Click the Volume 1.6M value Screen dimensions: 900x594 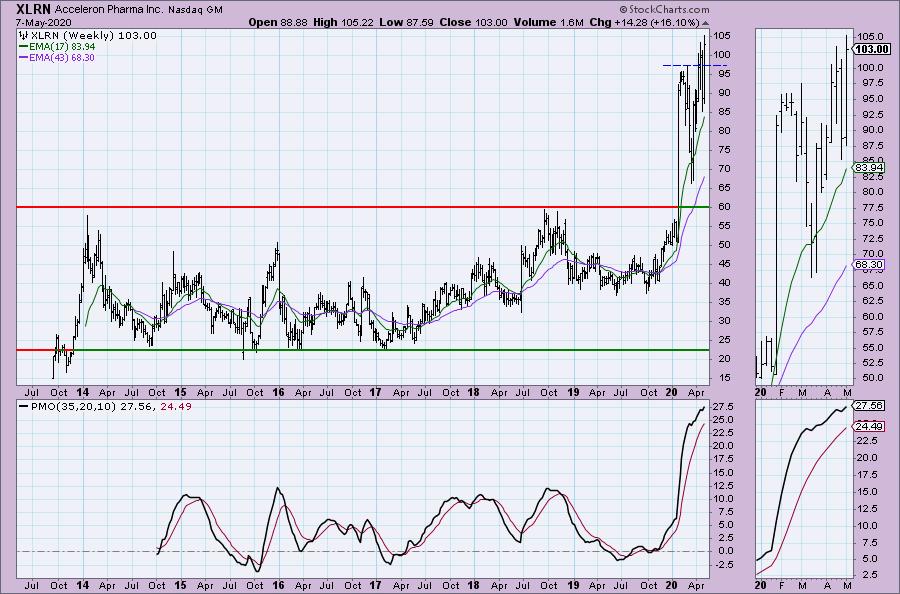tap(549, 22)
